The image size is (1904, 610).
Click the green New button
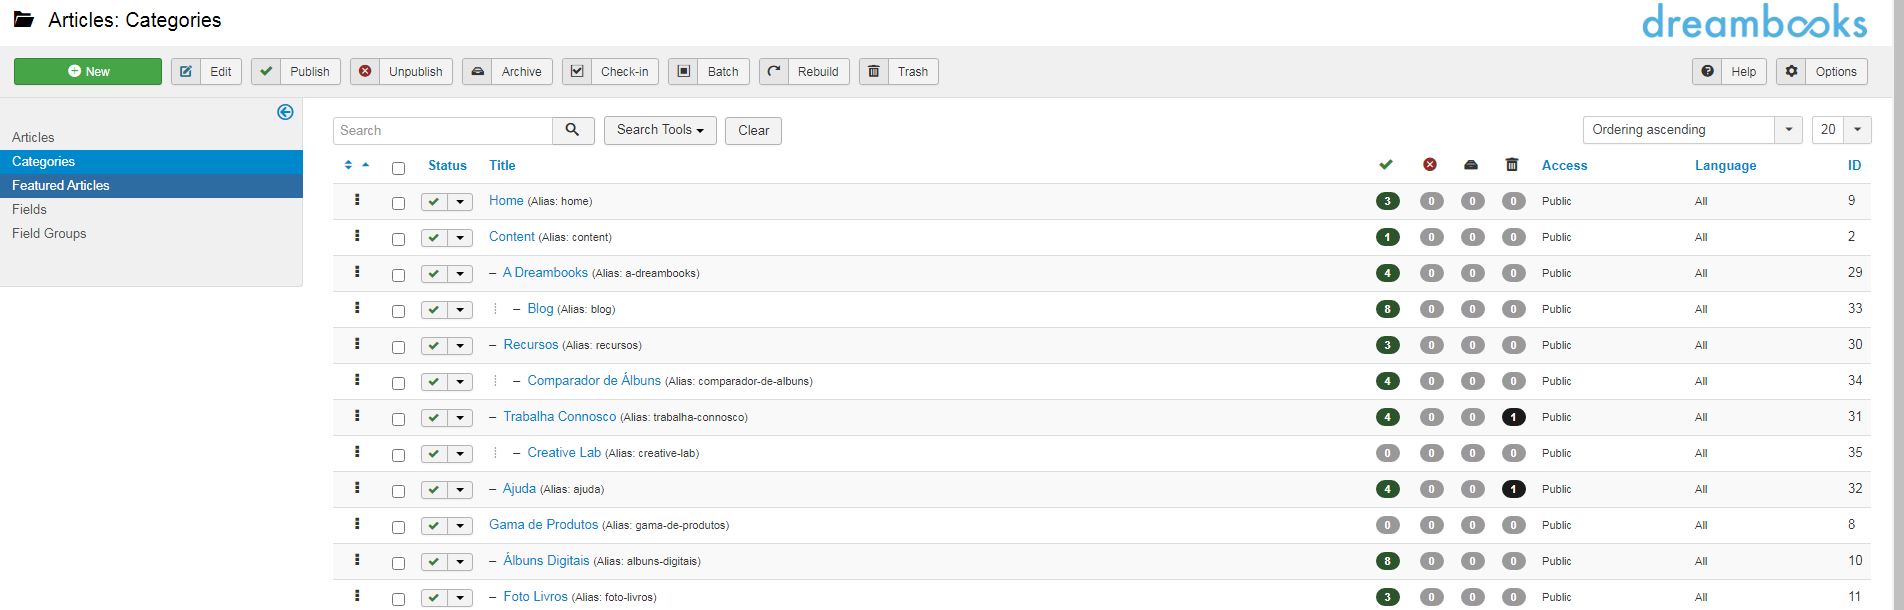pyautogui.click(x=88, y=72)
